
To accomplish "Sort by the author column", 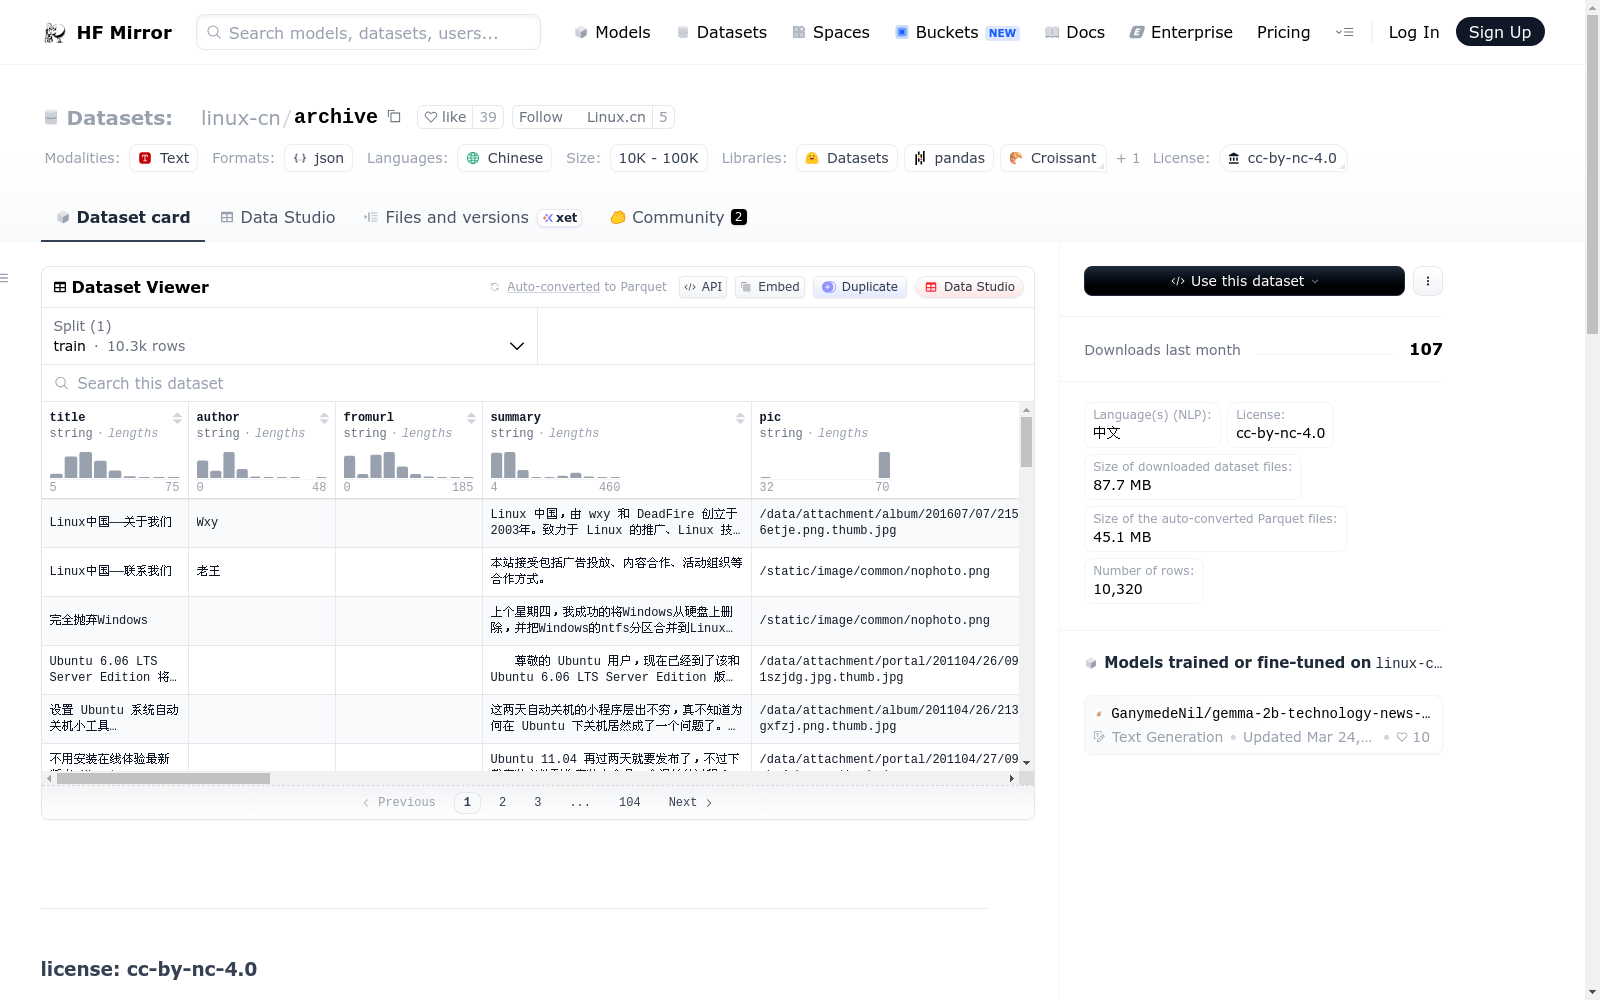I will tap(324, 418).
